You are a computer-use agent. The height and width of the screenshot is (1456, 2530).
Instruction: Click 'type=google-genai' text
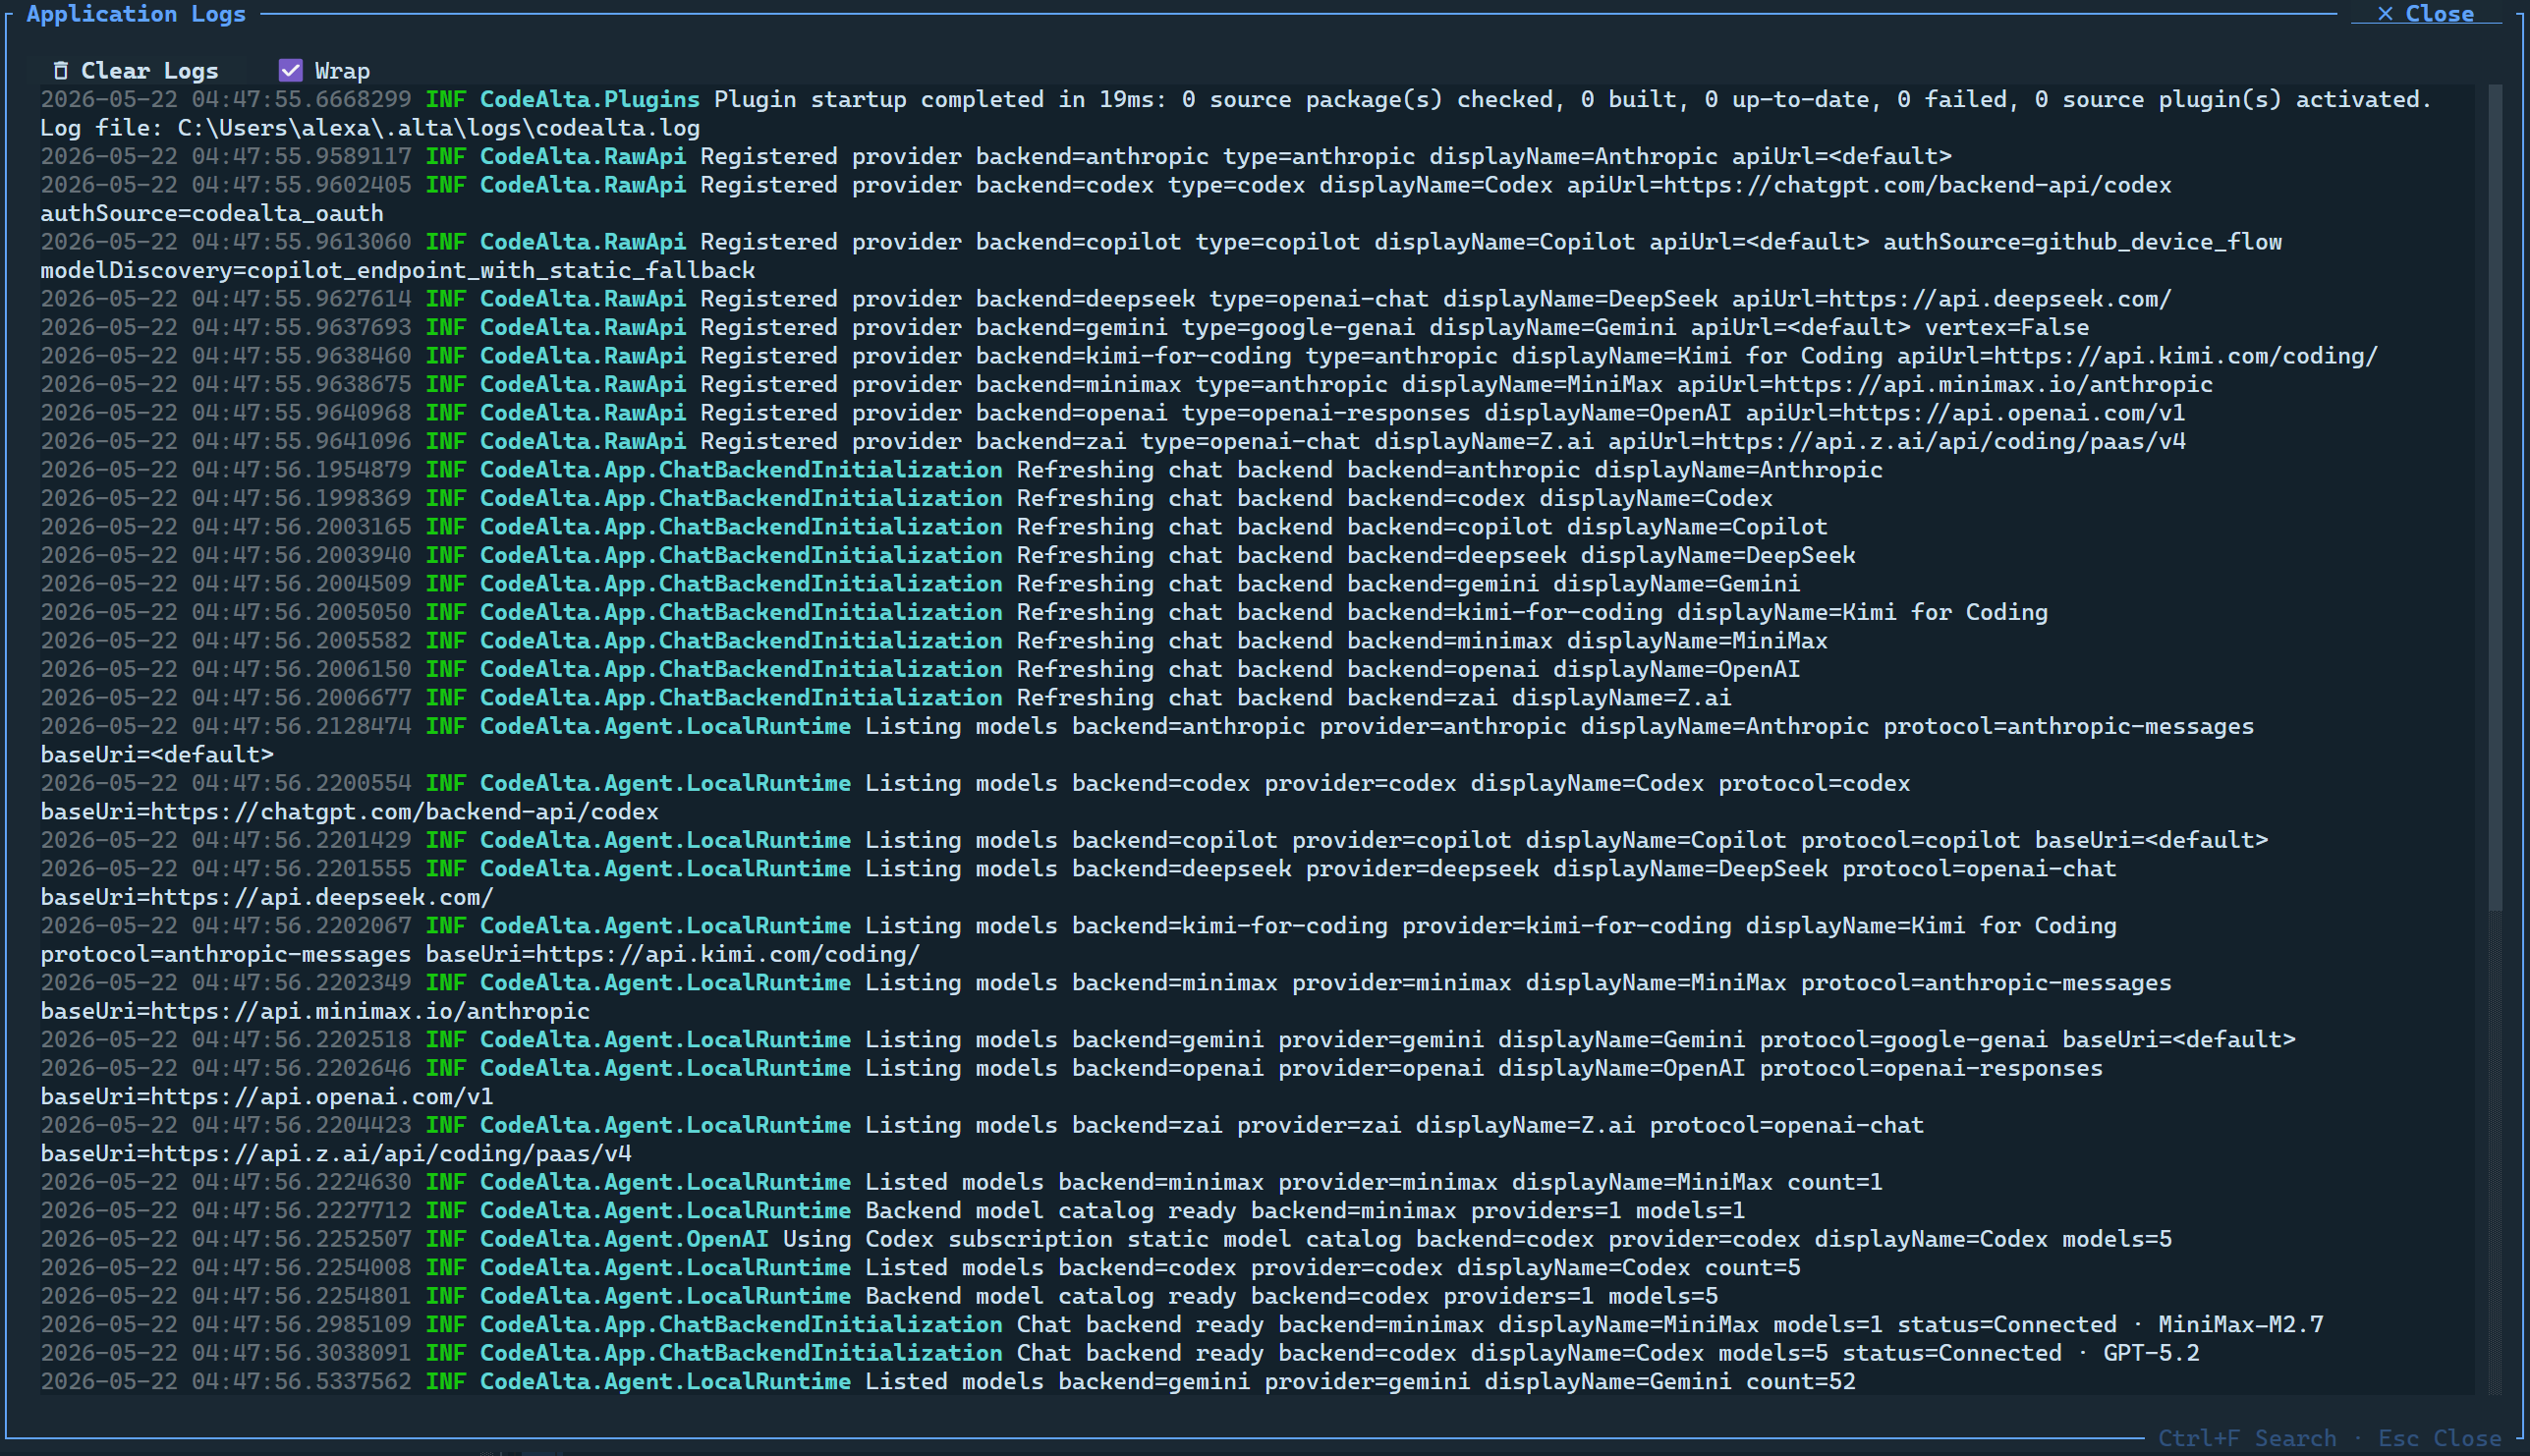pyautogui.click(x=1298, y=327)
